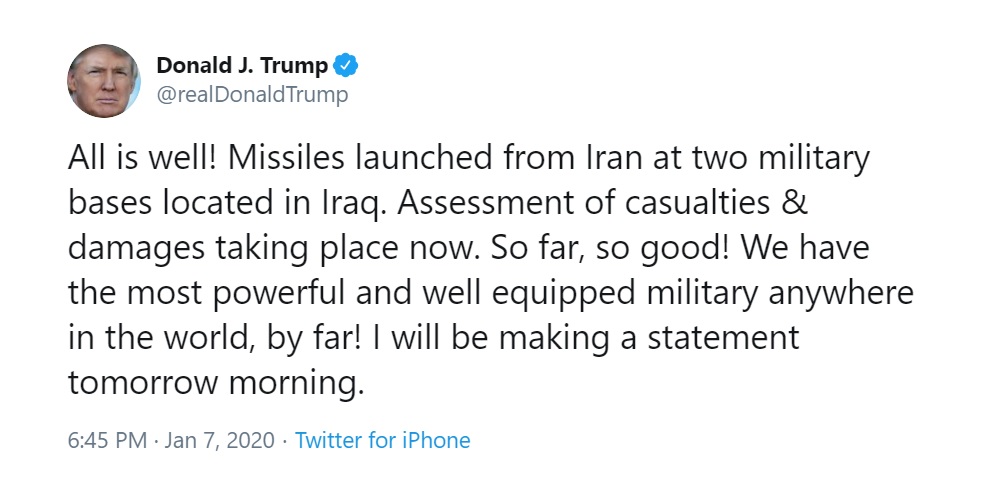1004x504 pixels.
Task: Click the word "anywhere" in the tweet
Action: [x=841, y=295]
